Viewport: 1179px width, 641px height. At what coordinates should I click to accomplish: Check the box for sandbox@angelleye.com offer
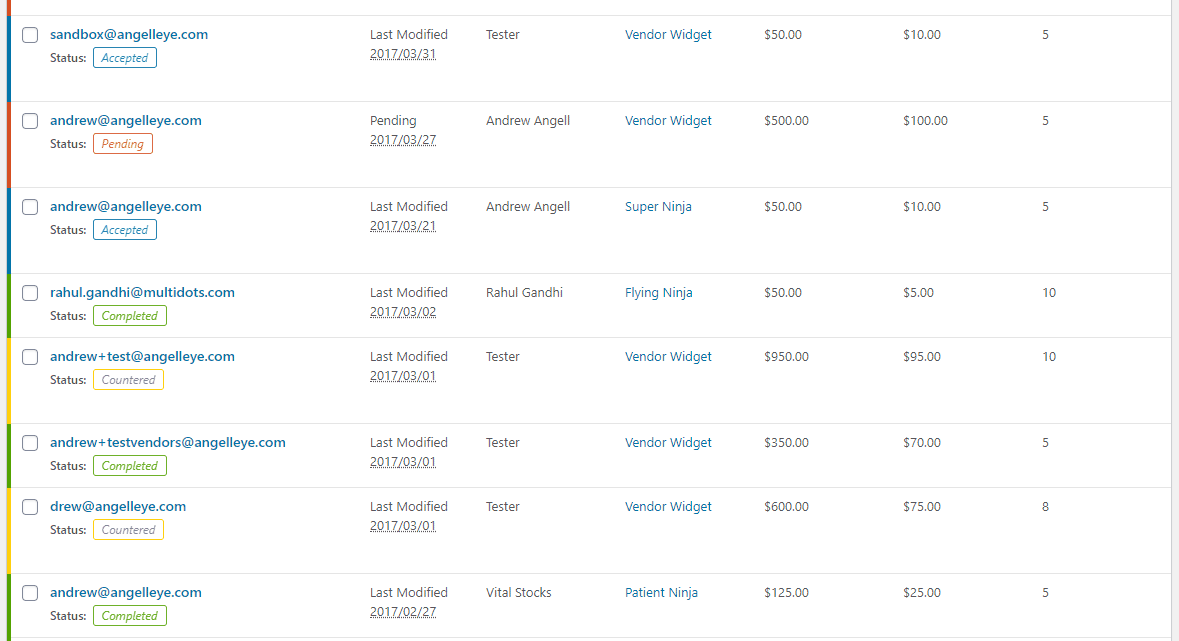click(x=30, y=35)
